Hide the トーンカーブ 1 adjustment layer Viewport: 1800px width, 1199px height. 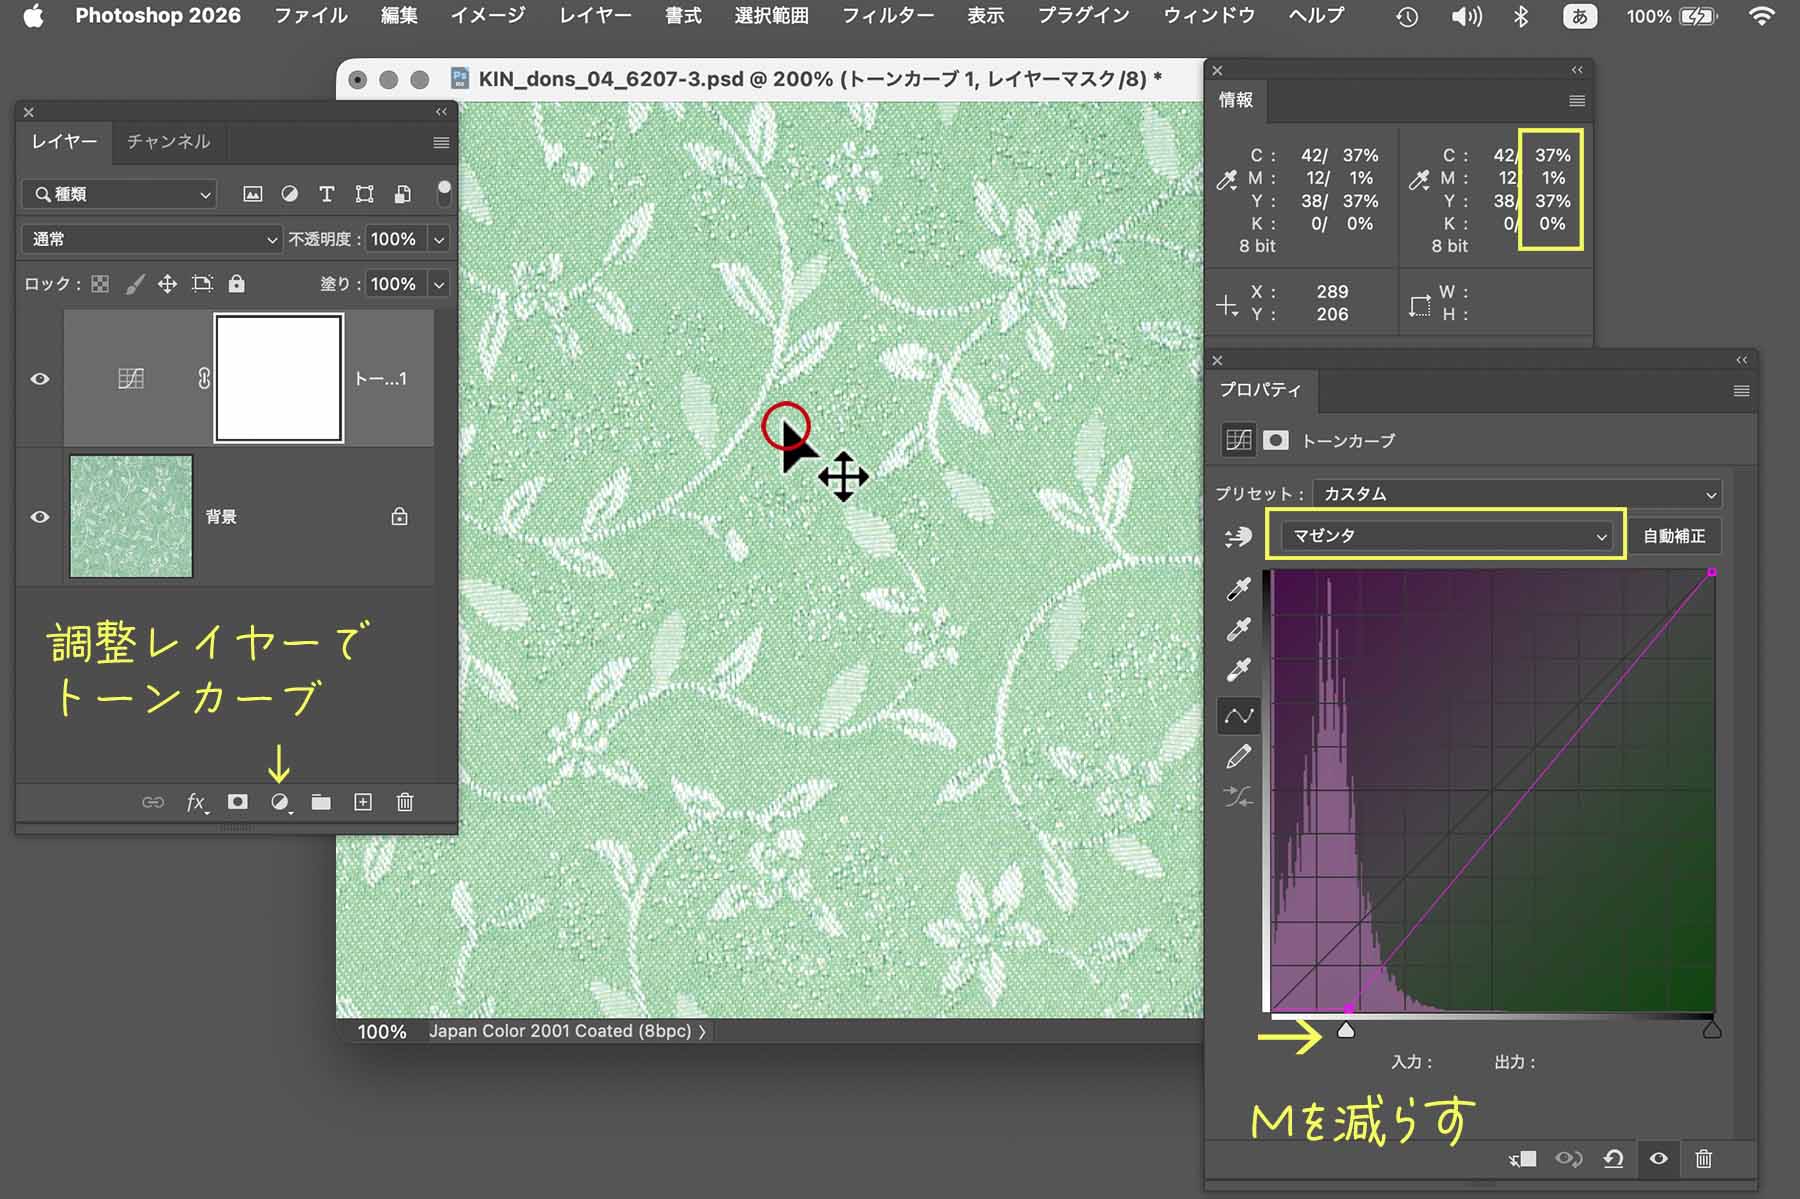(40, 379)
